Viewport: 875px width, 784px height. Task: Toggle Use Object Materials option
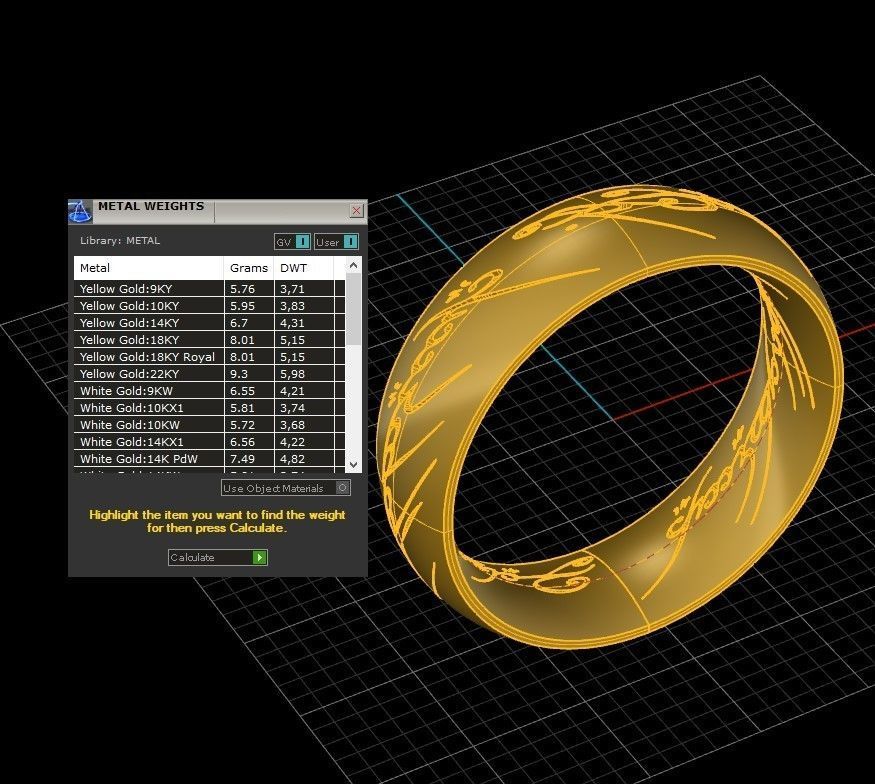286,488
